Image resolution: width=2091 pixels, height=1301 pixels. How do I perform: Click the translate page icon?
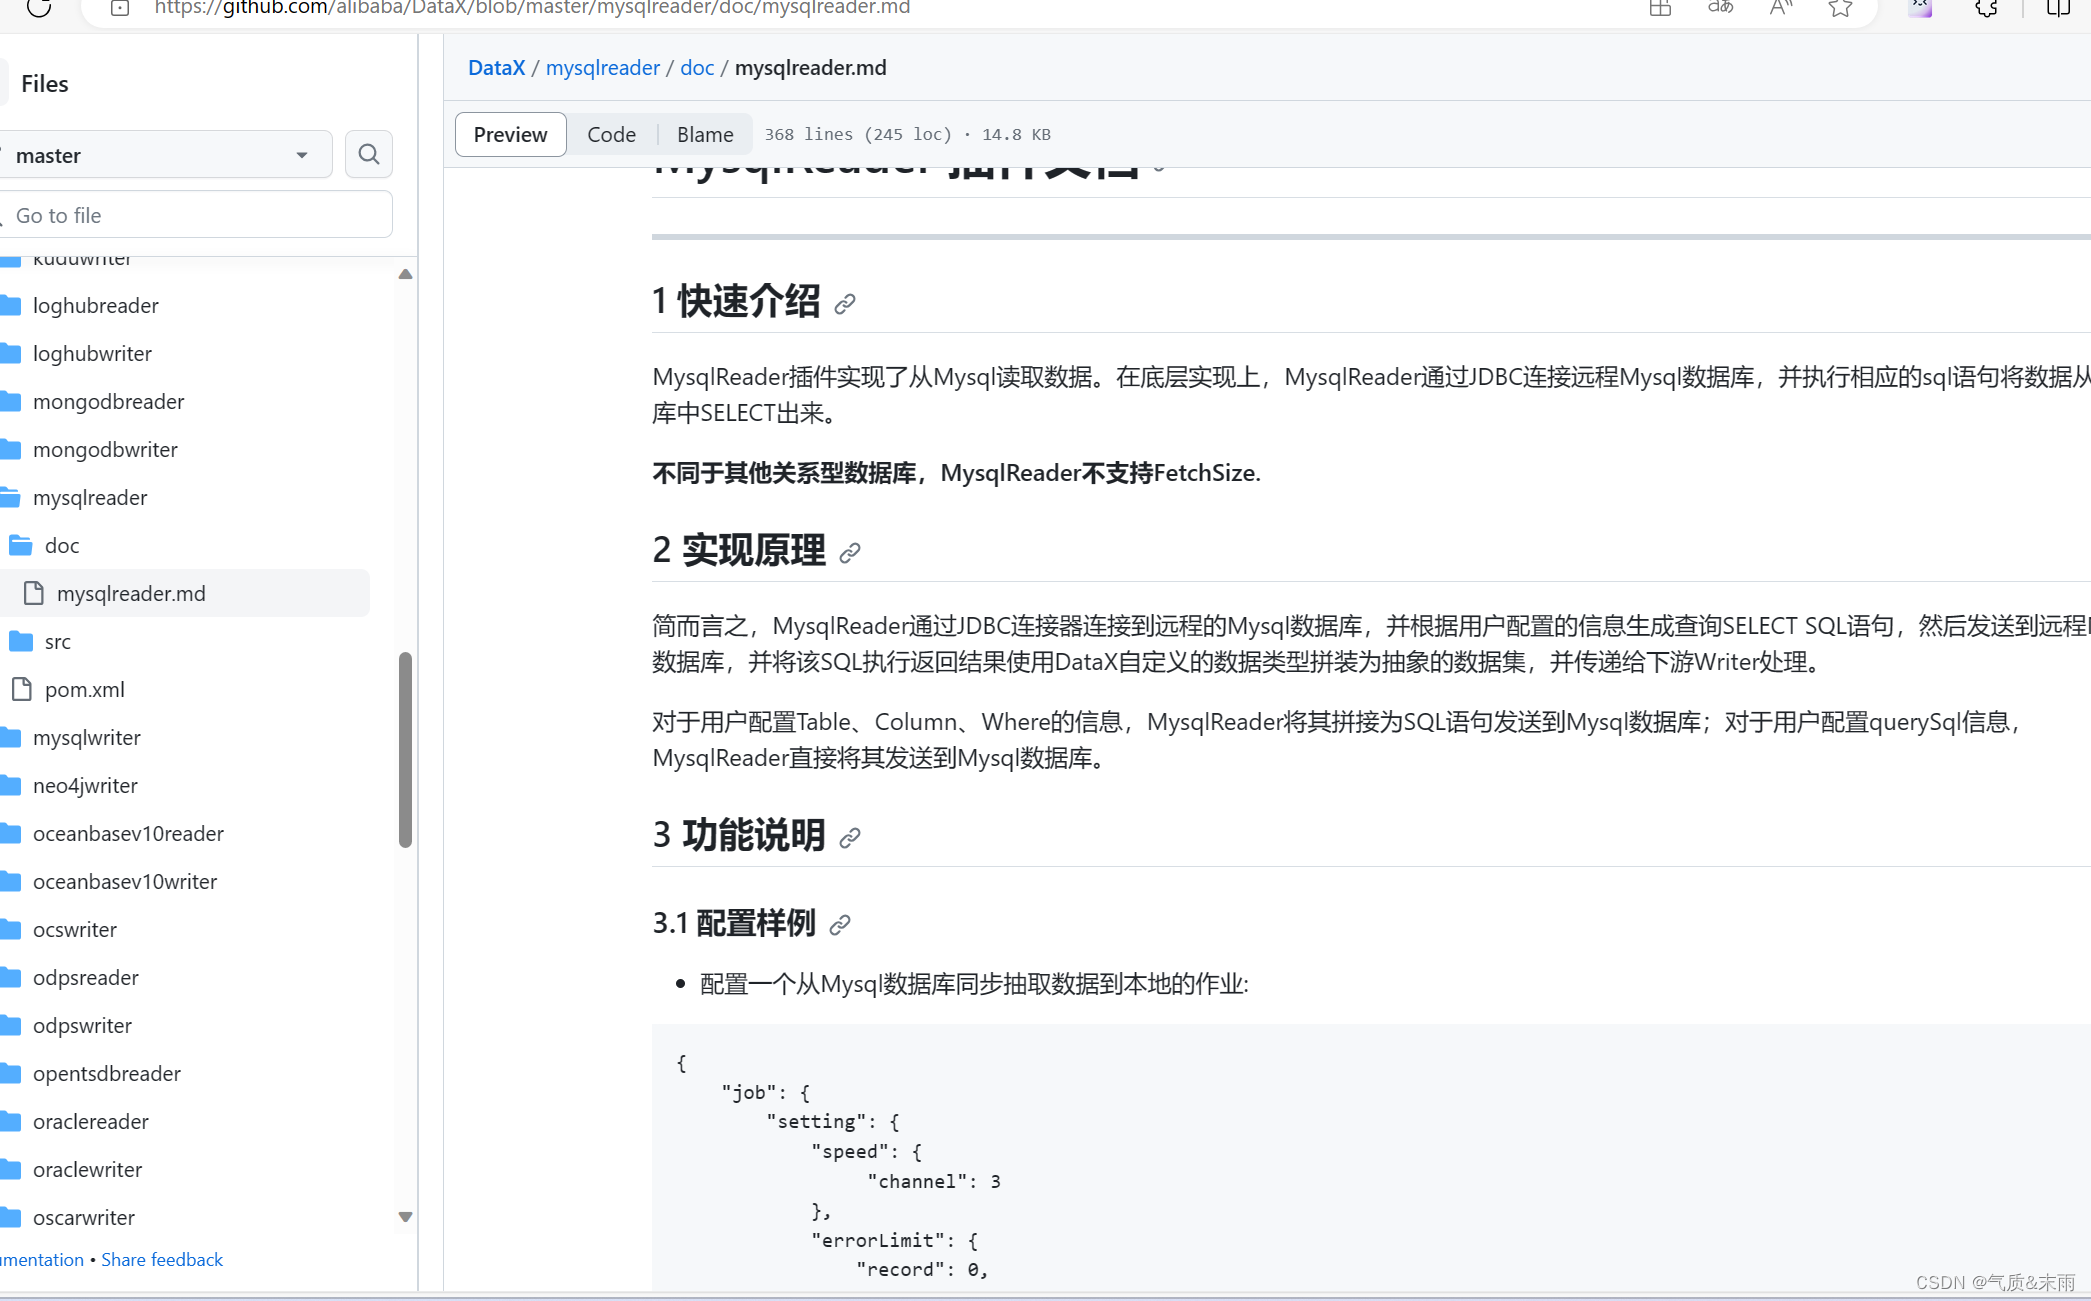(1720, 8)
